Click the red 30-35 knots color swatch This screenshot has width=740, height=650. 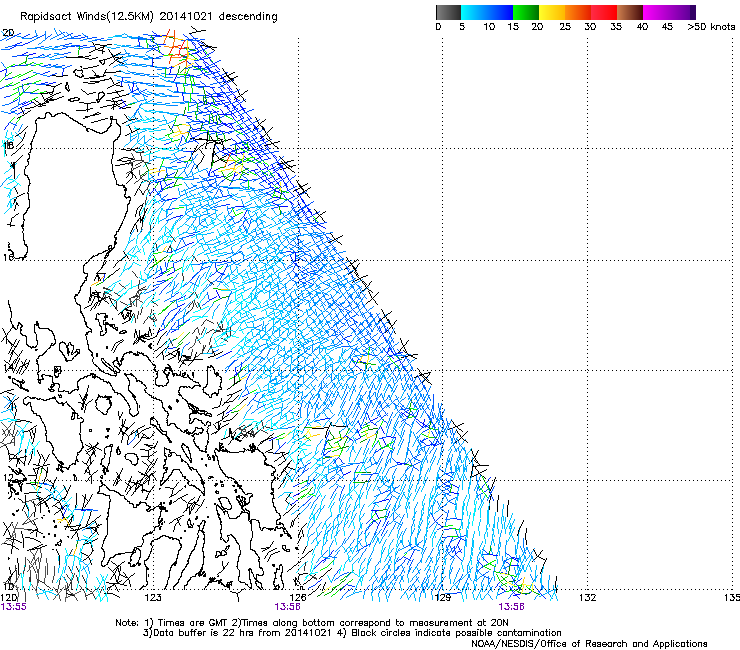click(x=604, y=12)
